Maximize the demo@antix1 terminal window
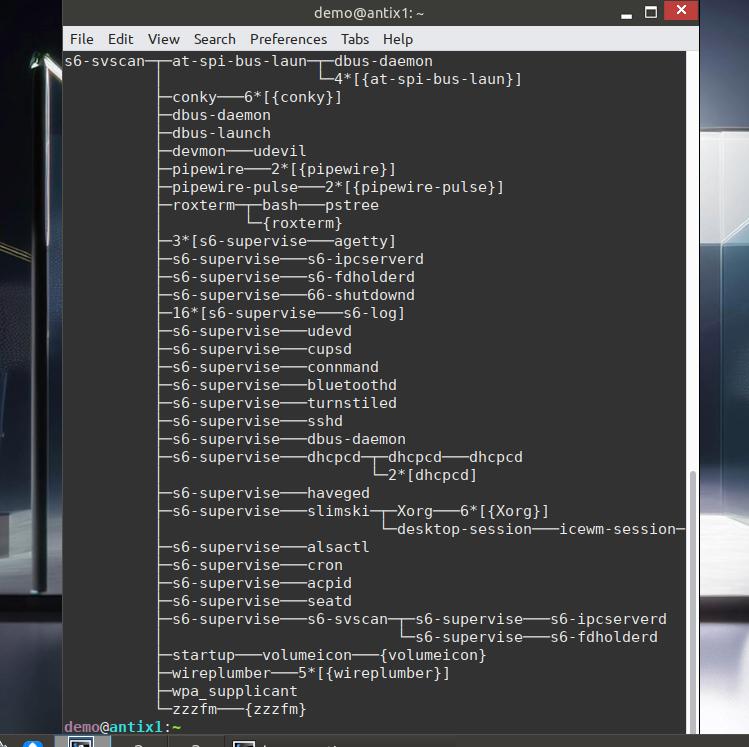Screen dimensions: 749x747 click(x=651, y=12)
